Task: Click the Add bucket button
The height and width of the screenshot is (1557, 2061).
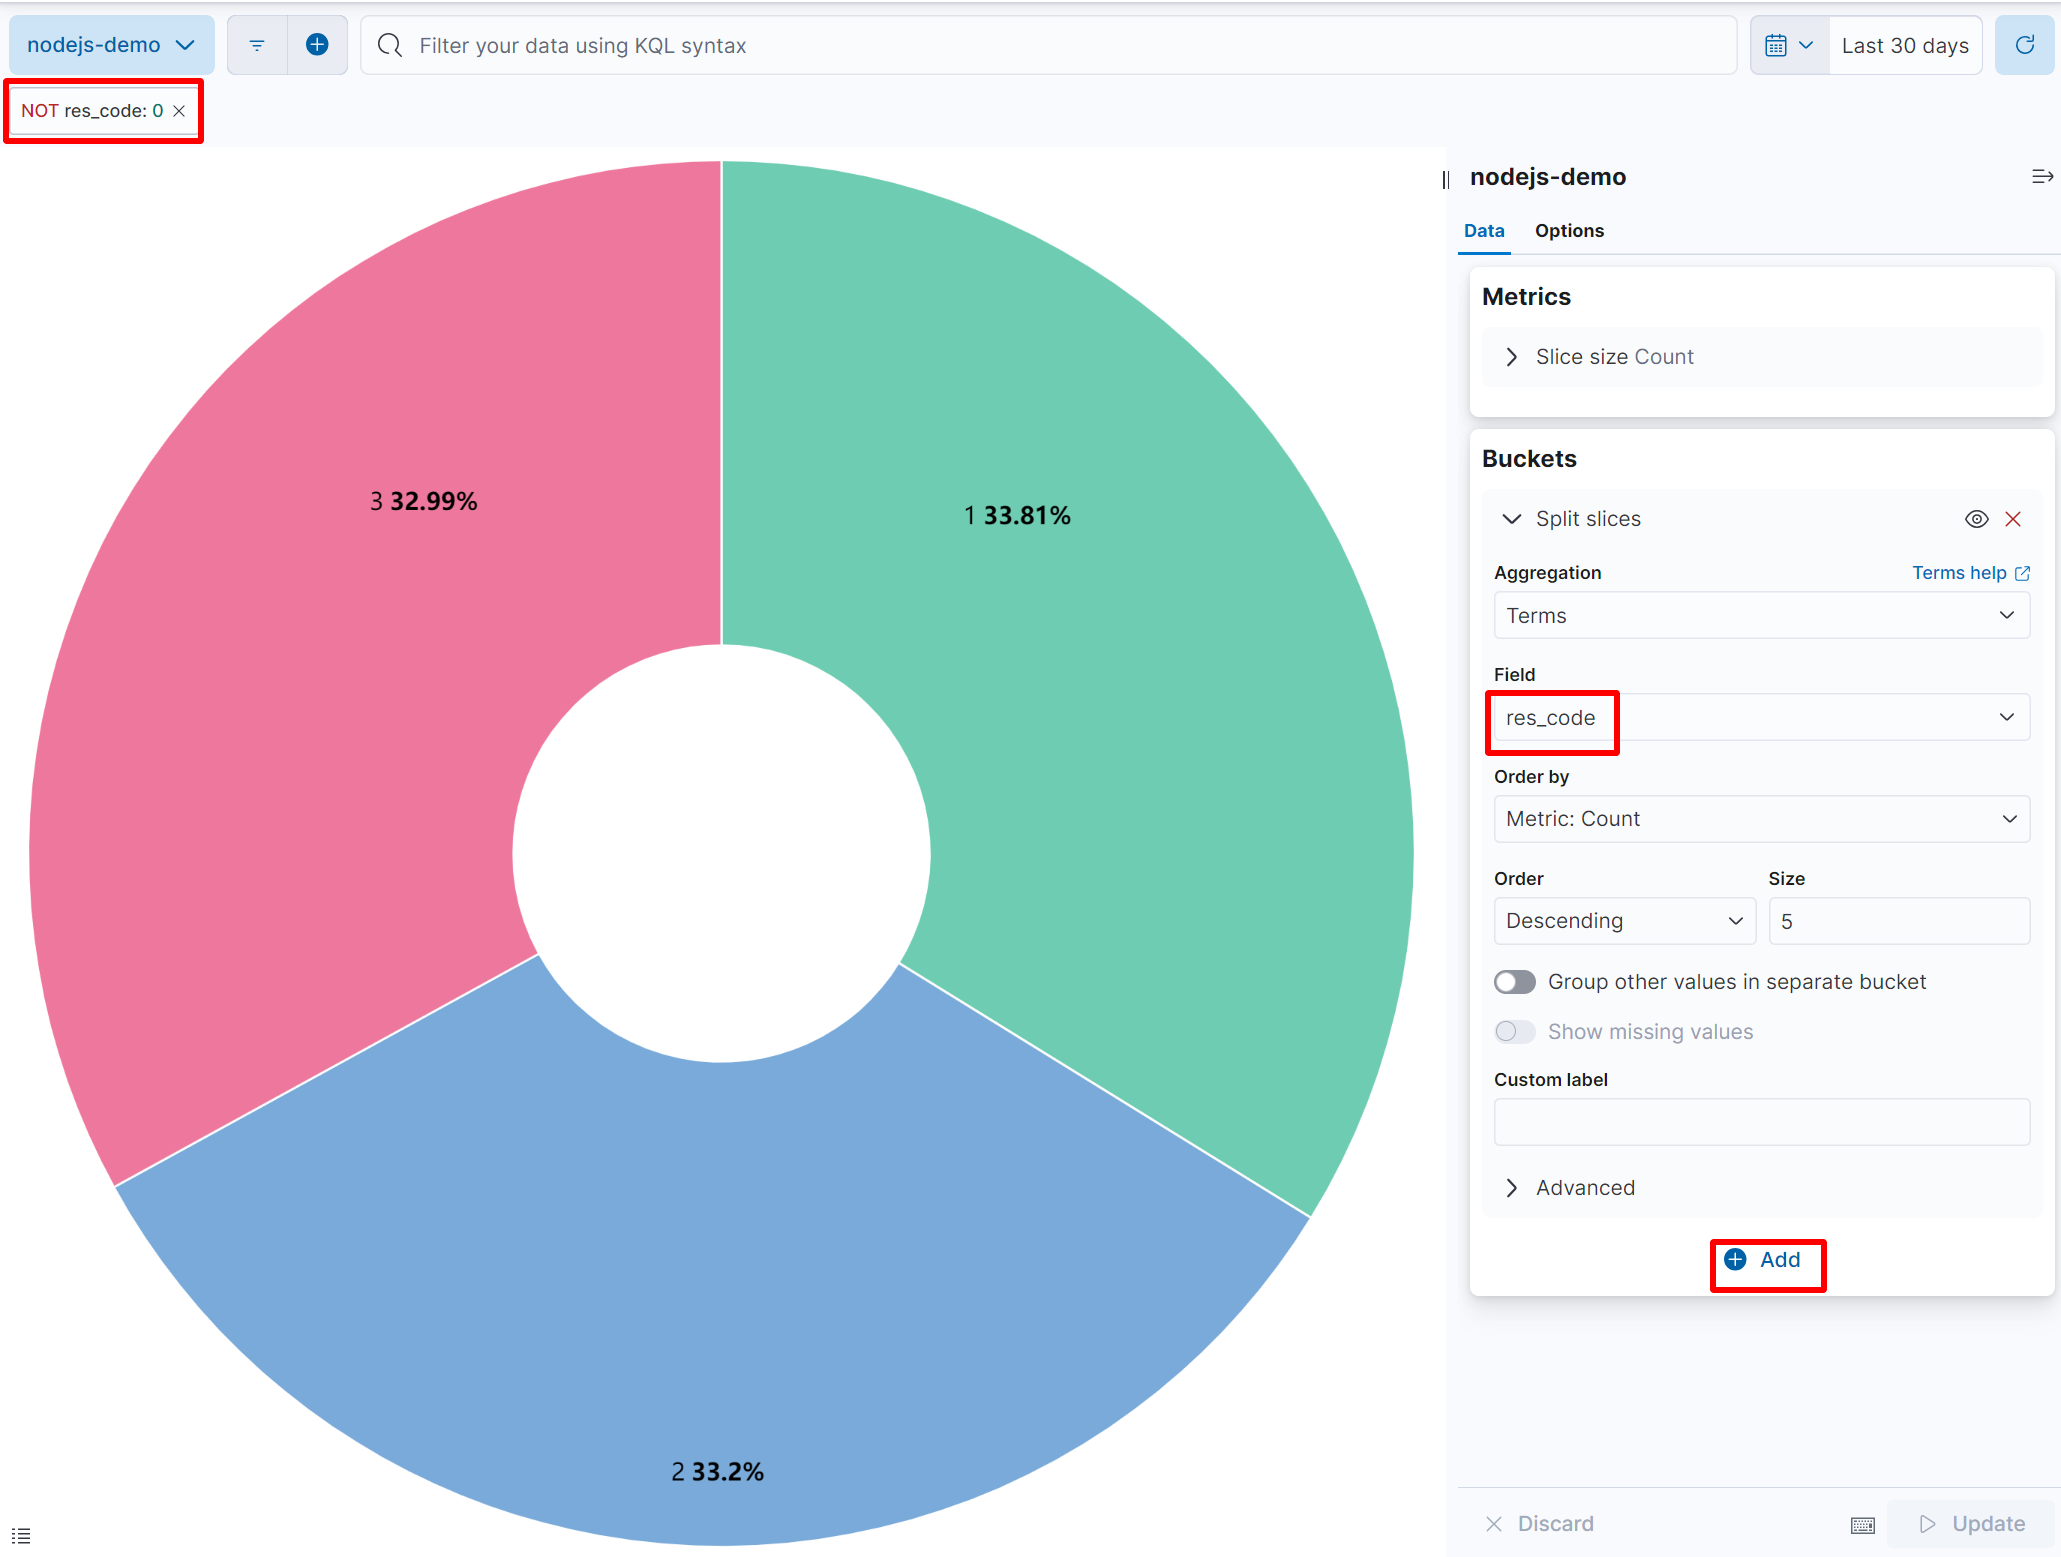Action: pos(1766,1260)
